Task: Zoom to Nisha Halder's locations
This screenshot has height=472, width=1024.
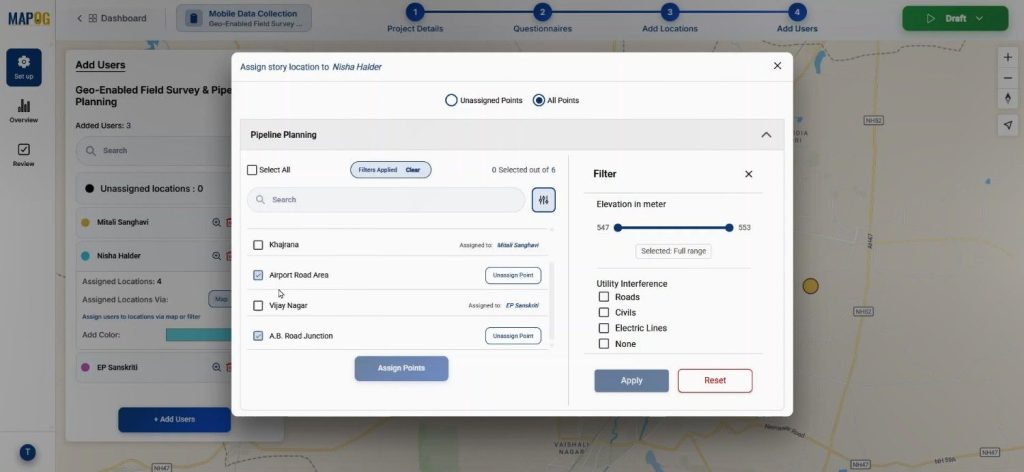Action: click(216, 256)
